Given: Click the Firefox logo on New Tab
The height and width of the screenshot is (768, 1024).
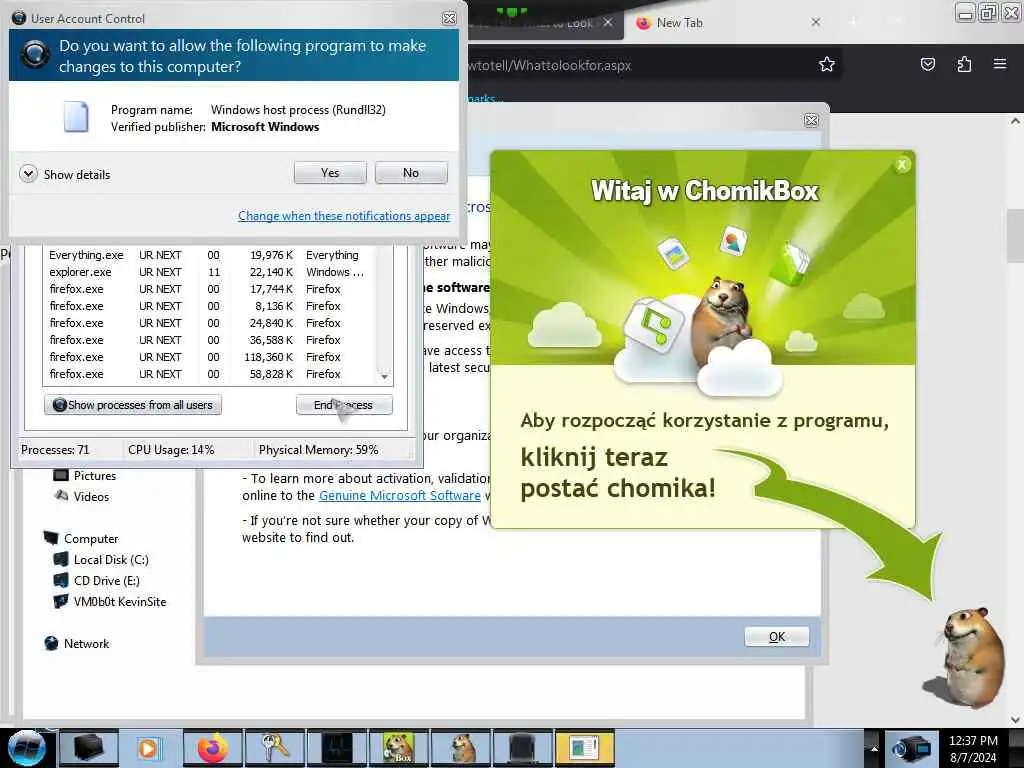Looking at the screenshot, I should tap(643, 23).
